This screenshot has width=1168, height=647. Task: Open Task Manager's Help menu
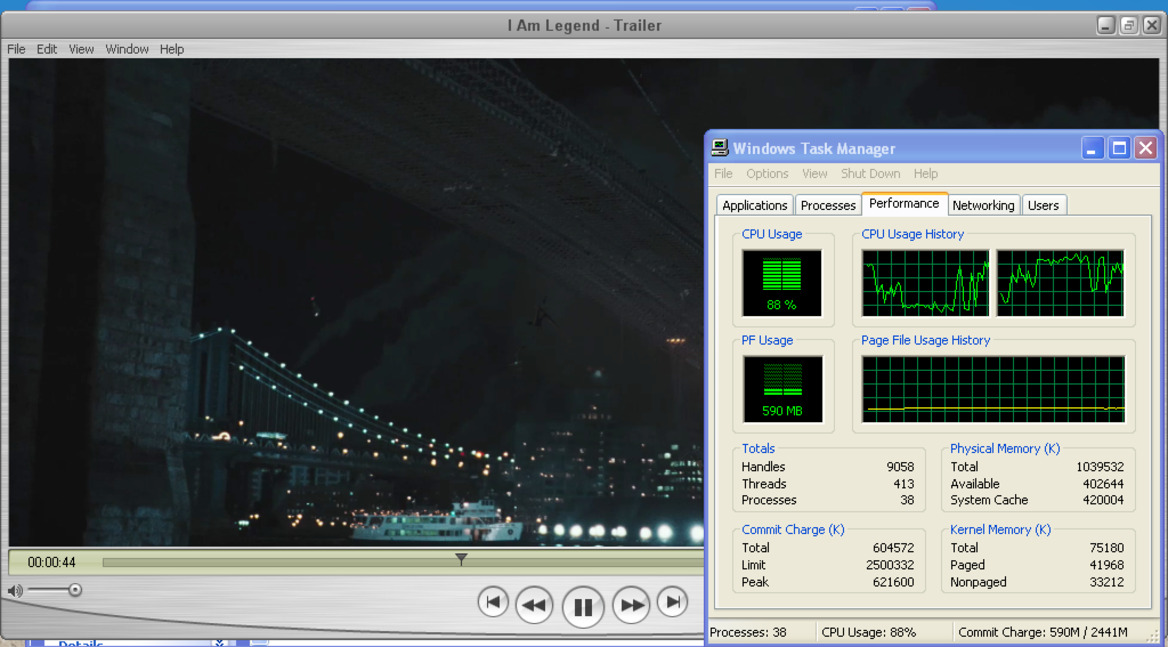(x=926, y=173)
